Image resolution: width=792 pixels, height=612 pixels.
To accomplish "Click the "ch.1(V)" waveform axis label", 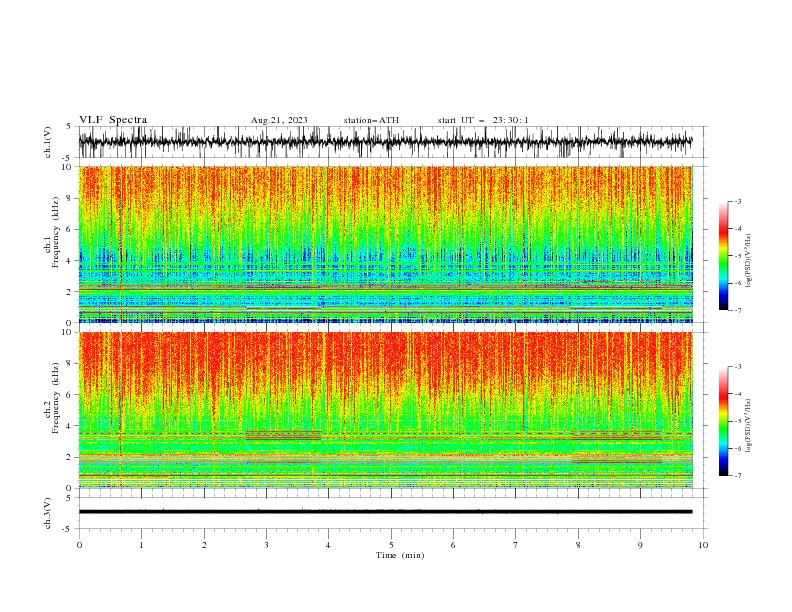I will (48, 142).
